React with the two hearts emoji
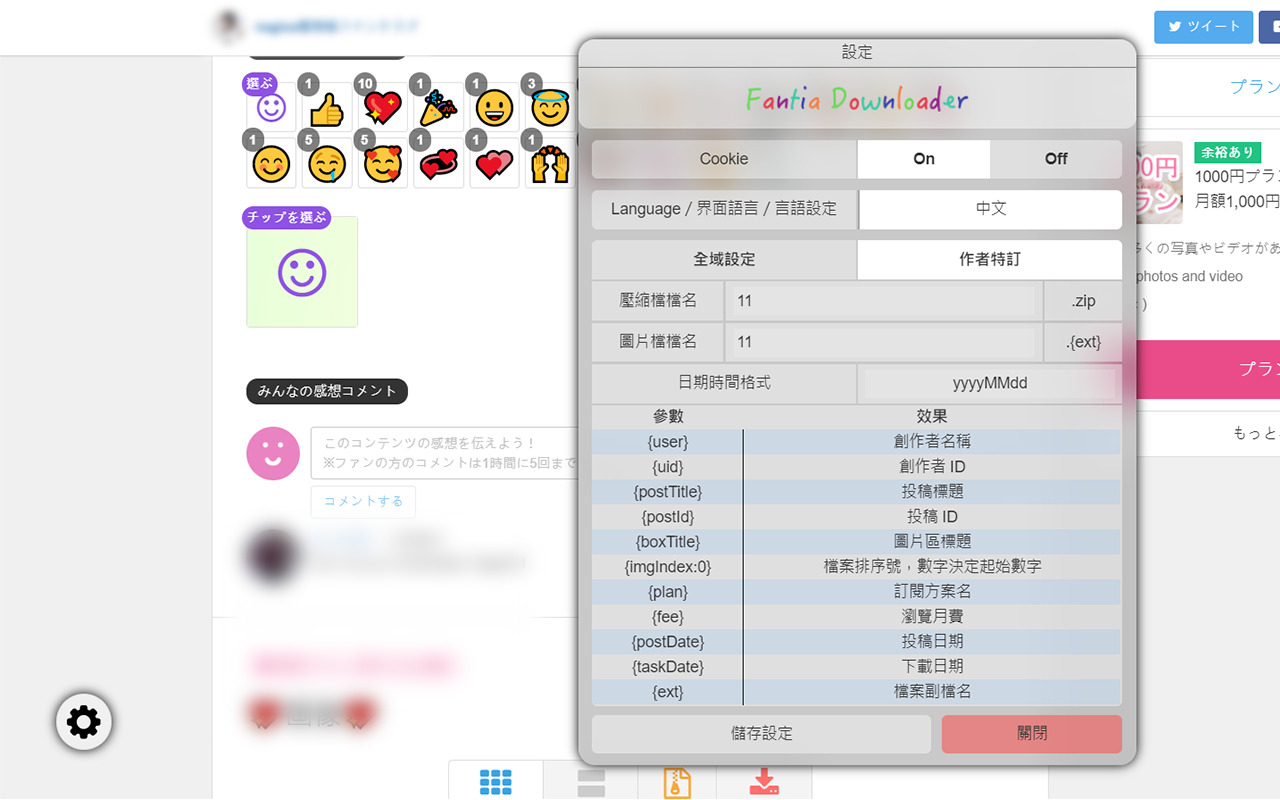The width and height of the screenshot is (1280, 800). pos(495,163)
